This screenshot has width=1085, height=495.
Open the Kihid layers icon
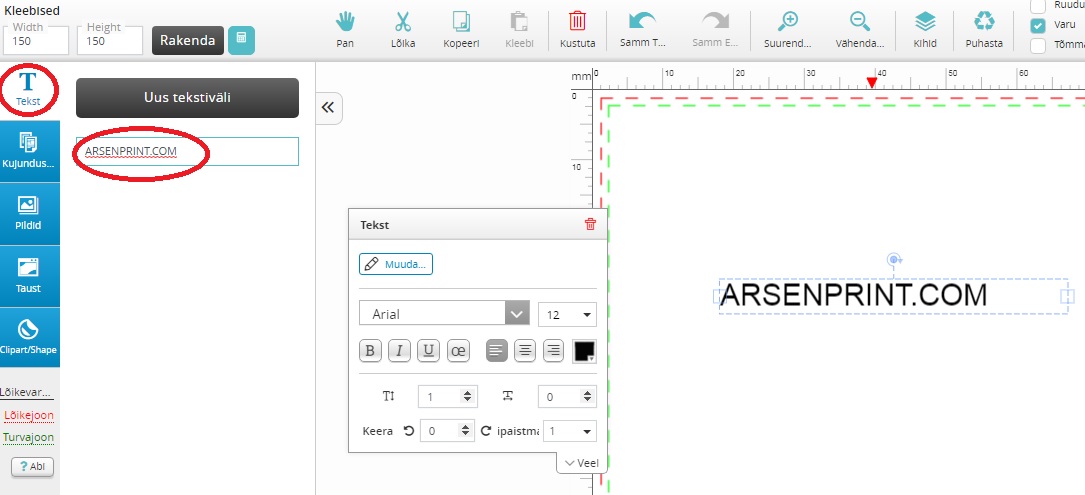click(x=925, y=23)
